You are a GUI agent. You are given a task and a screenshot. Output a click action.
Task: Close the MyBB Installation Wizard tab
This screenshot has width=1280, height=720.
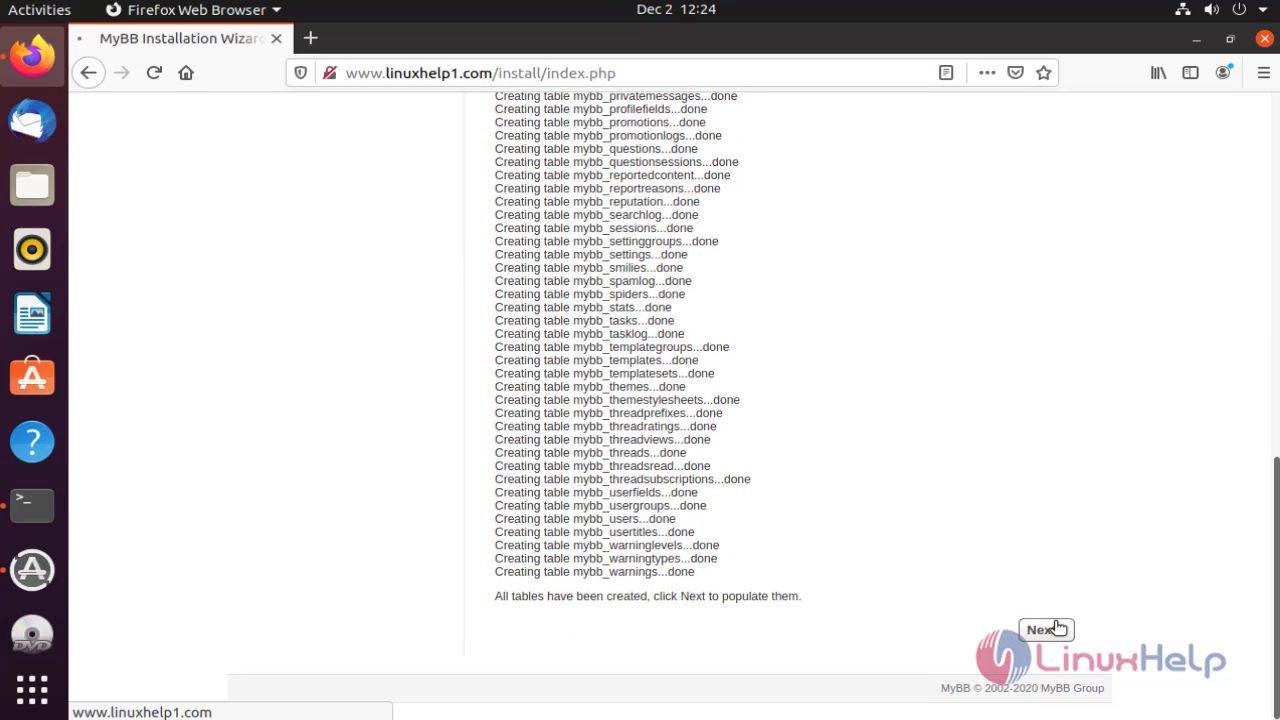pyautogui.click(x=277, y=39)
